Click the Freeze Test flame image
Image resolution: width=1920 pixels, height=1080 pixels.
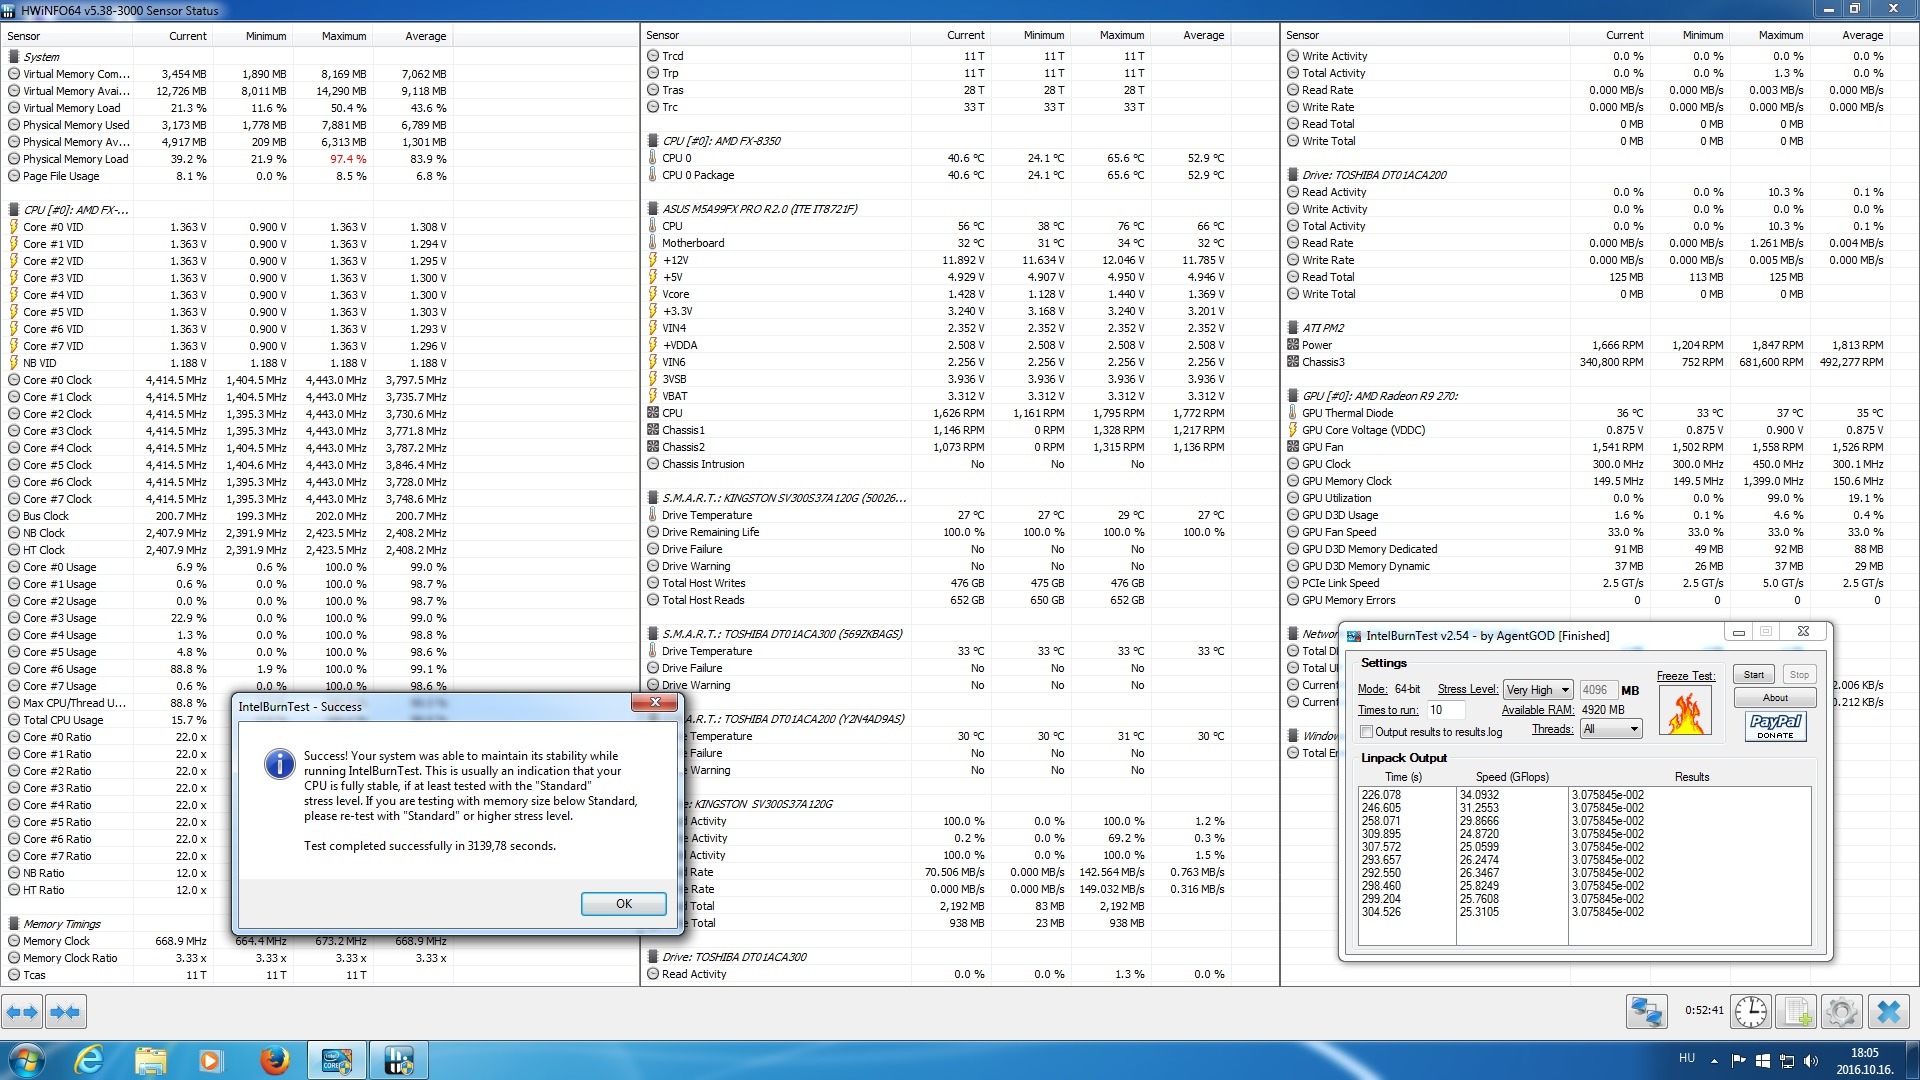[1685, 712]
